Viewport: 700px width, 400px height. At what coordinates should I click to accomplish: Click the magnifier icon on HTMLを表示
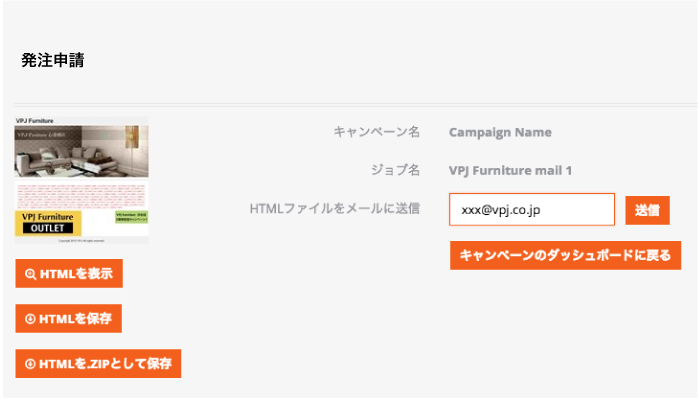coord(30,273)
